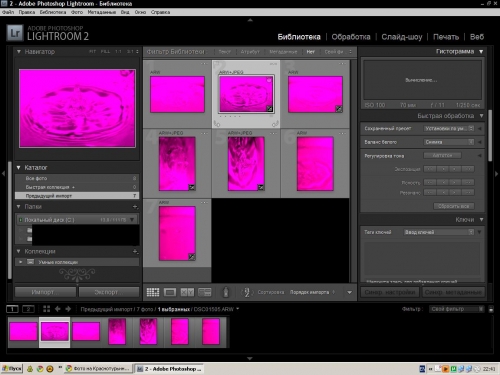The height and width of the screenshot is (375, 500).
Task: Select the first grid thumbnail labeled ARW
Action: (177, 94)
